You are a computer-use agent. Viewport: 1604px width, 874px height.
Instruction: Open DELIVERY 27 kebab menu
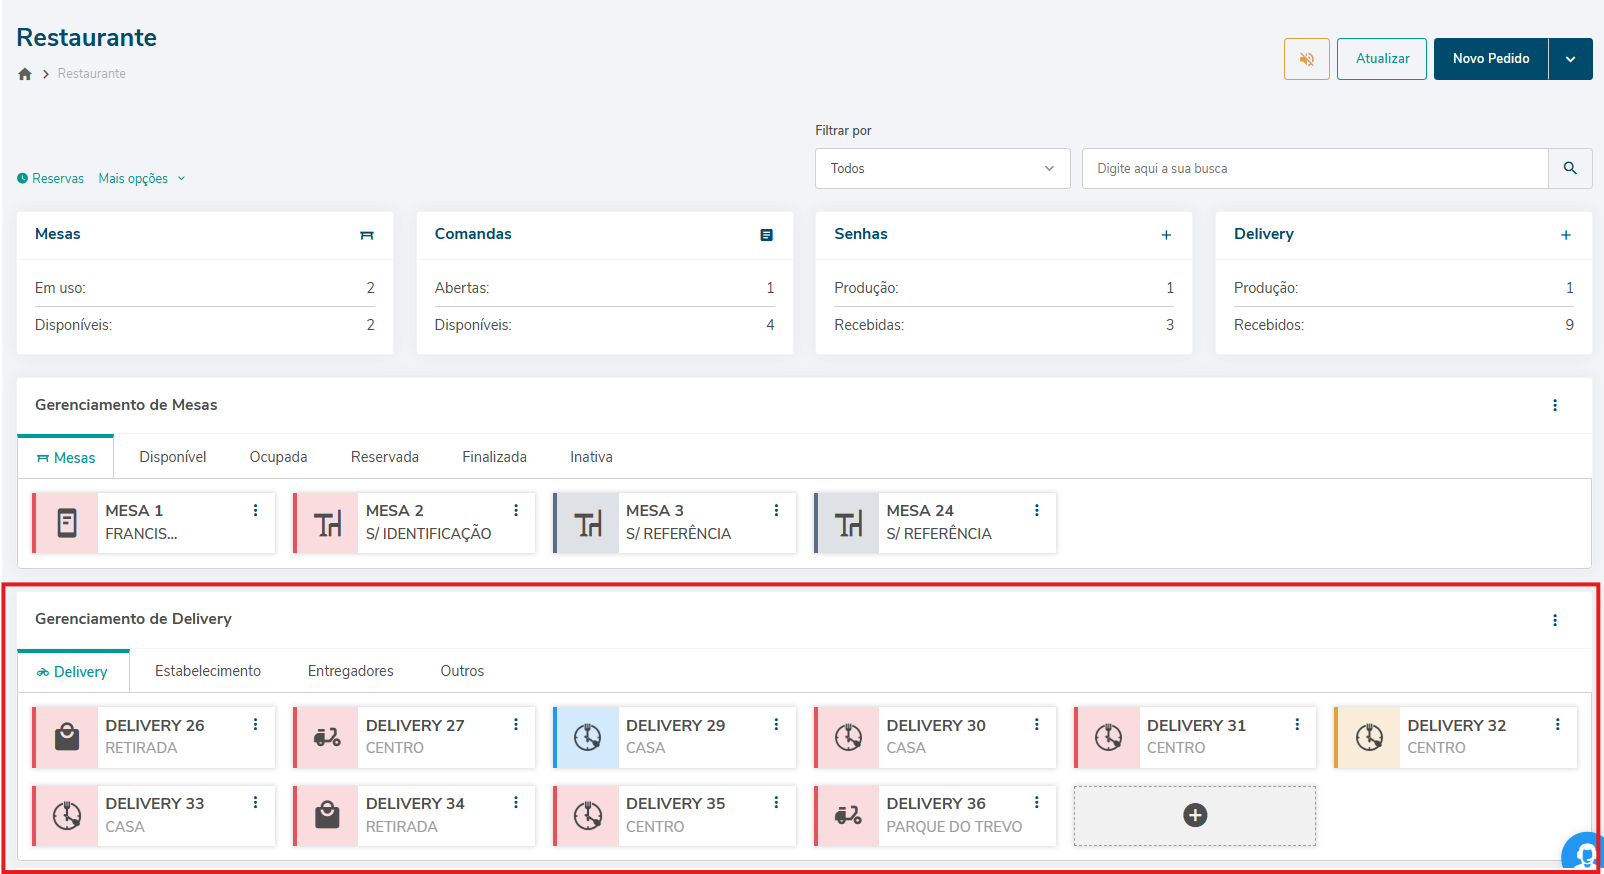(x=516, y=725)
